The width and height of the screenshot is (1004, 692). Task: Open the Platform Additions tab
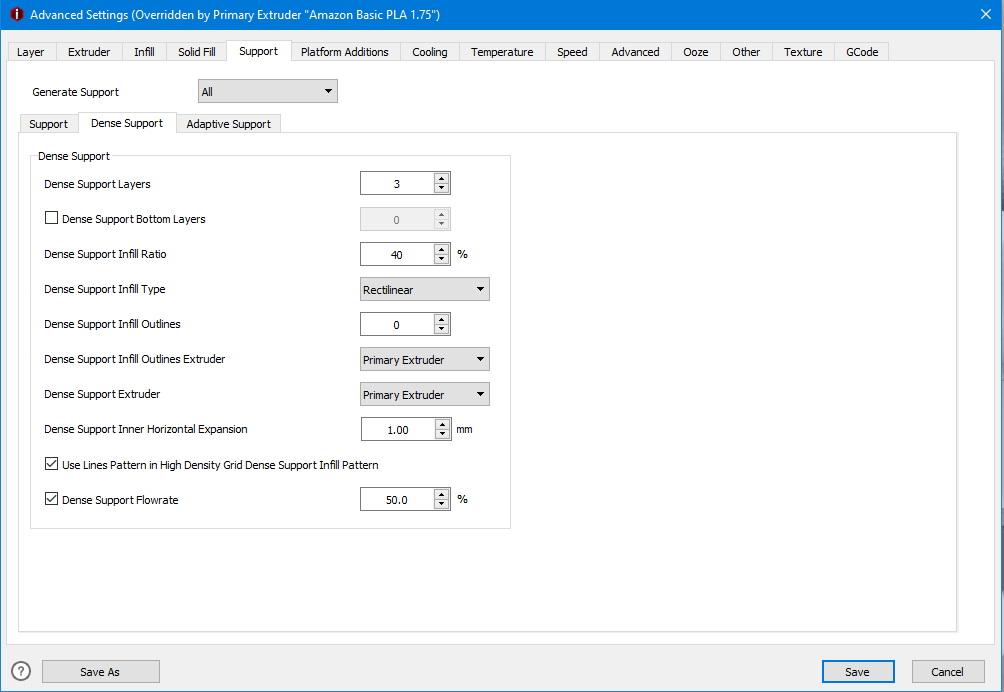tap(345, 52)
